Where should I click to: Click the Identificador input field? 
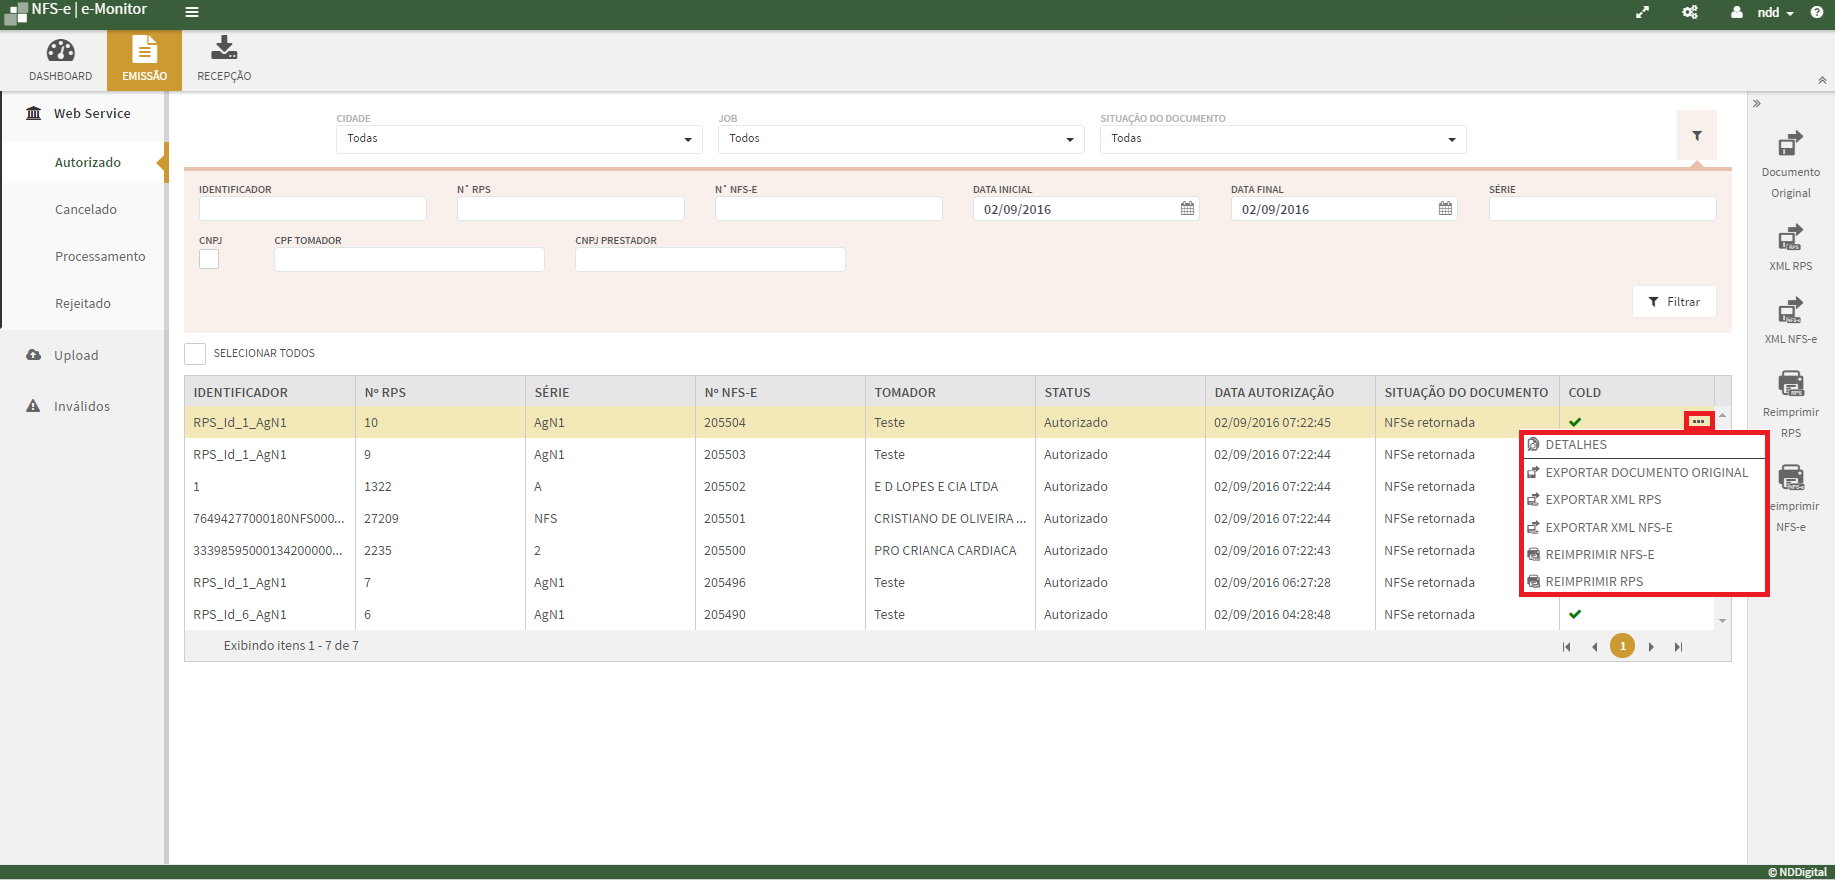coord(312,209)
